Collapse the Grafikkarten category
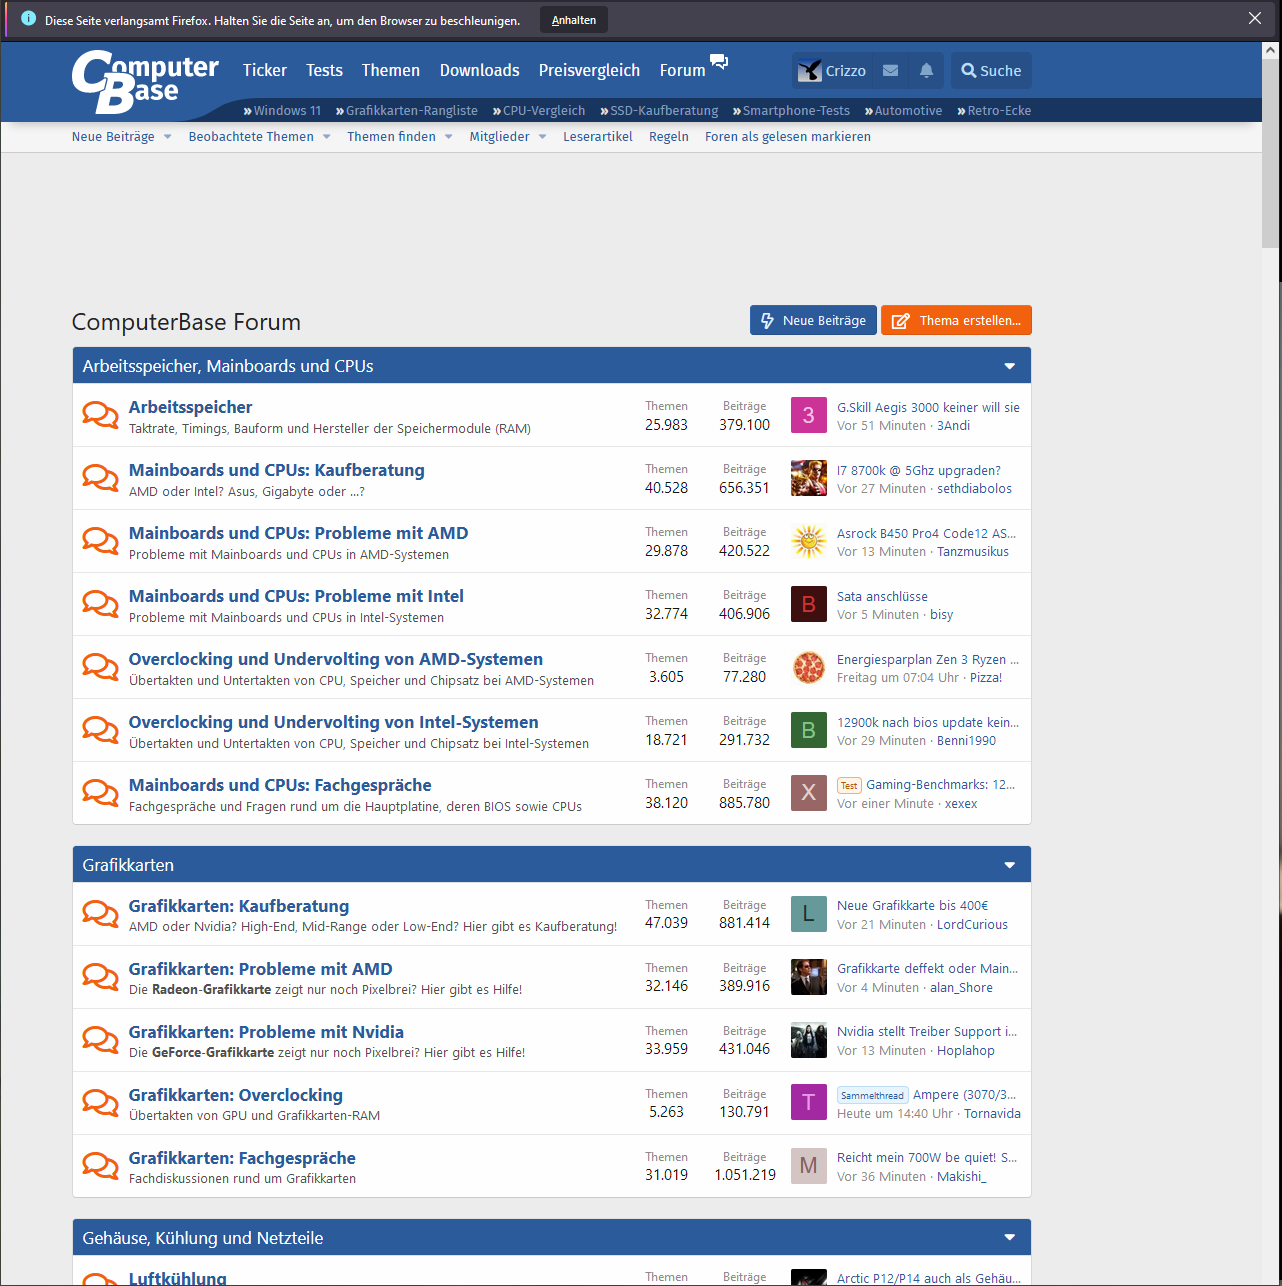This screenshot has height=1286, width=1282. (x=1010, y=865)
